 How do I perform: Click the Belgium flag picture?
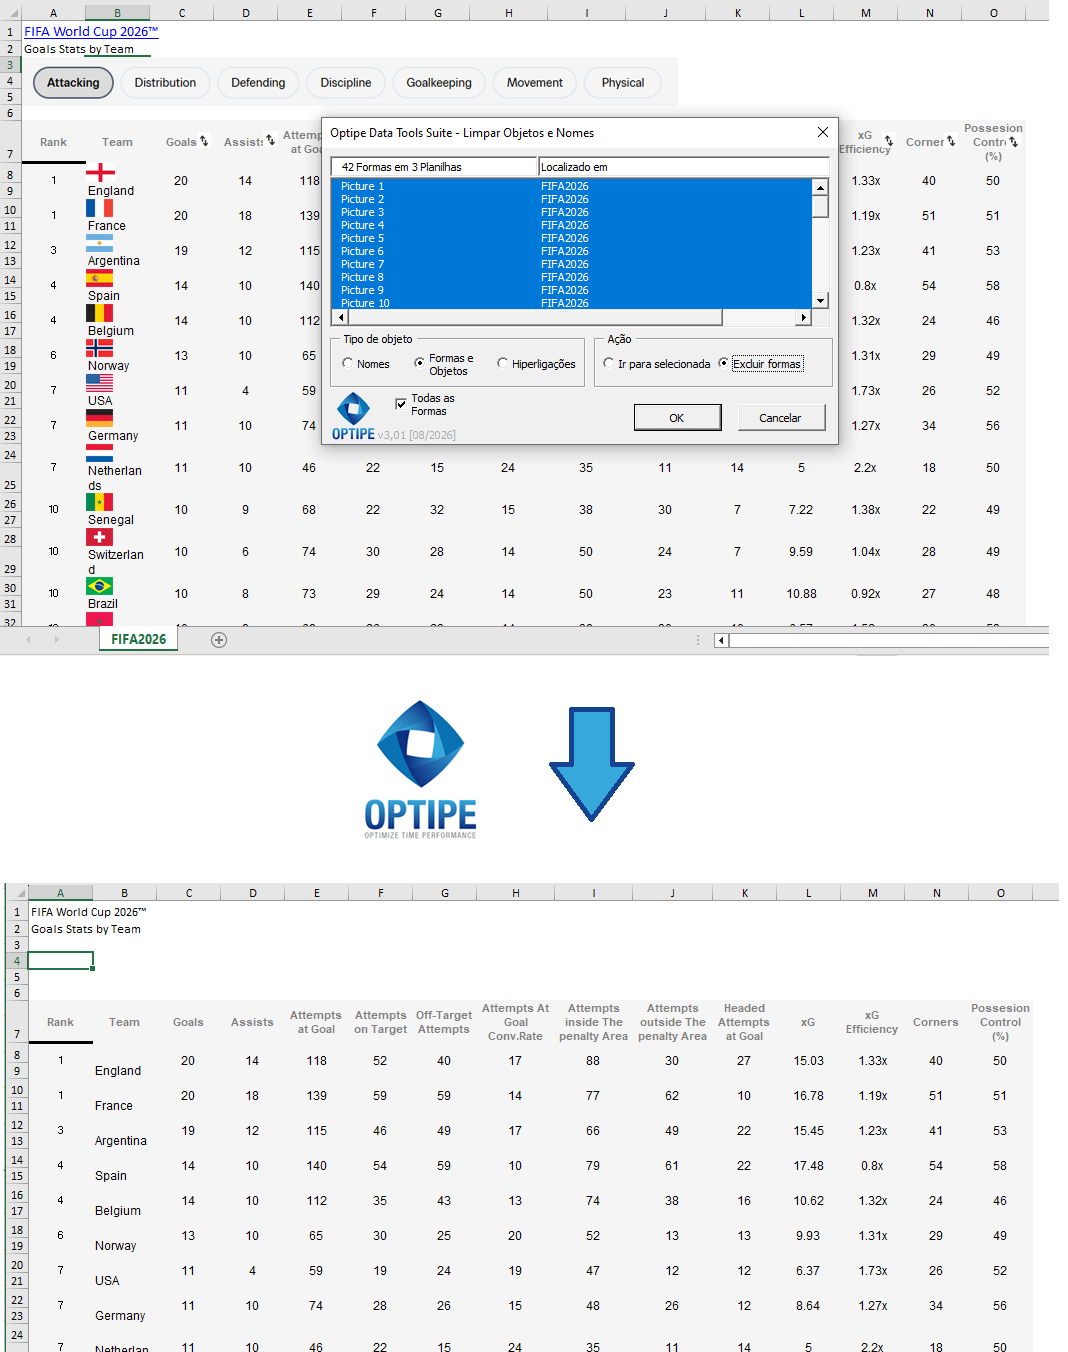99,313
